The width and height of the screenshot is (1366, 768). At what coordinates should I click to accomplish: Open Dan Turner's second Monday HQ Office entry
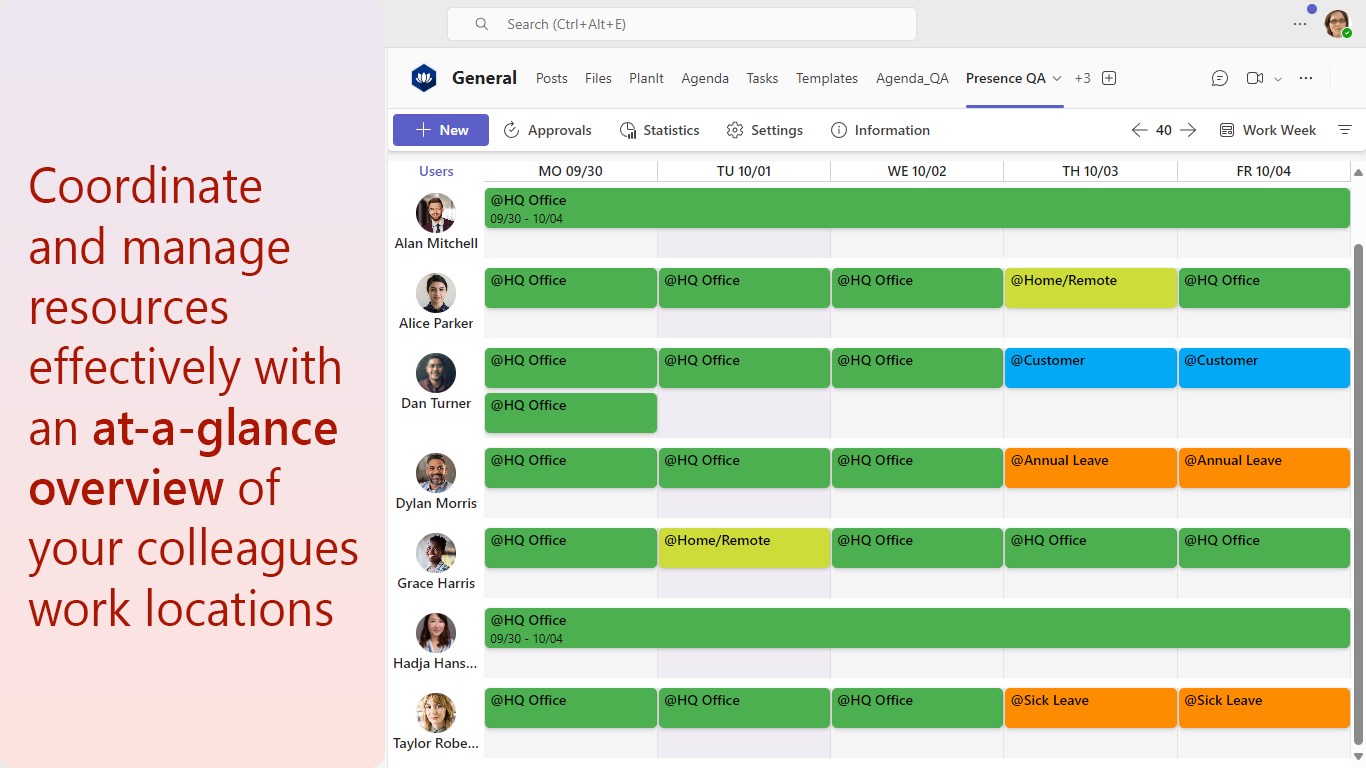coord(571,413)
